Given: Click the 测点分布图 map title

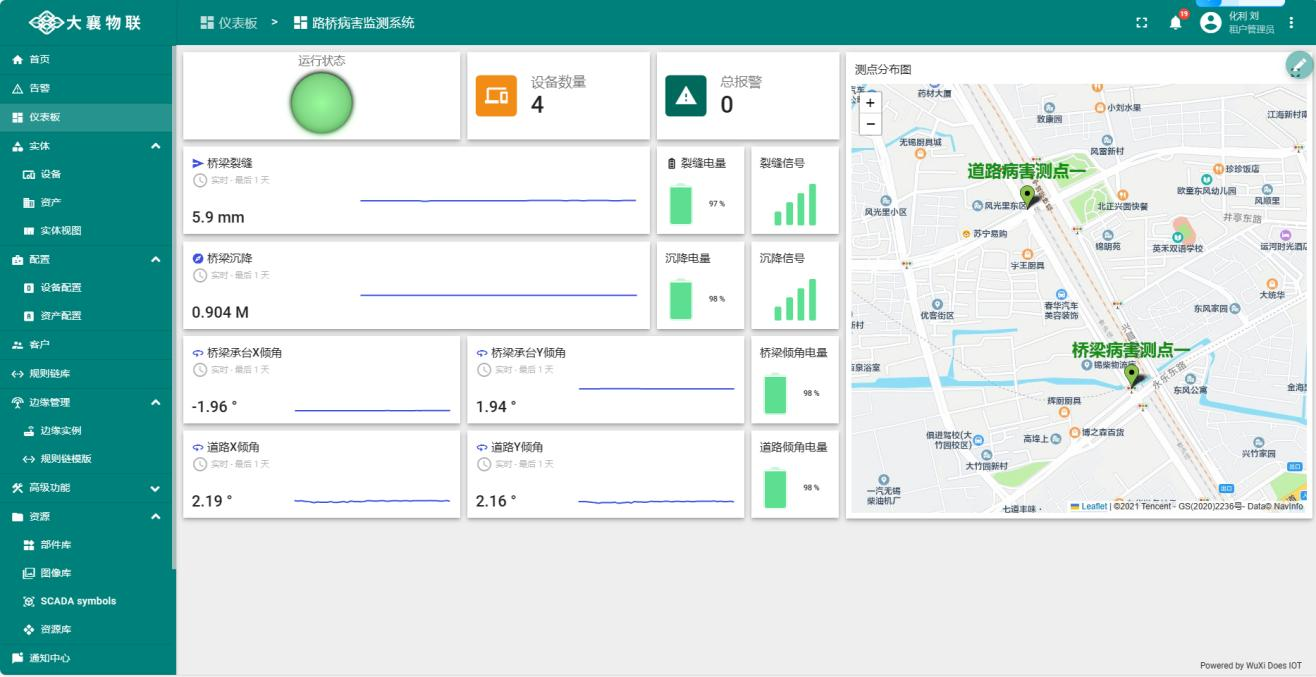Looking at the screenshot, I should click(x=883, y=70).
